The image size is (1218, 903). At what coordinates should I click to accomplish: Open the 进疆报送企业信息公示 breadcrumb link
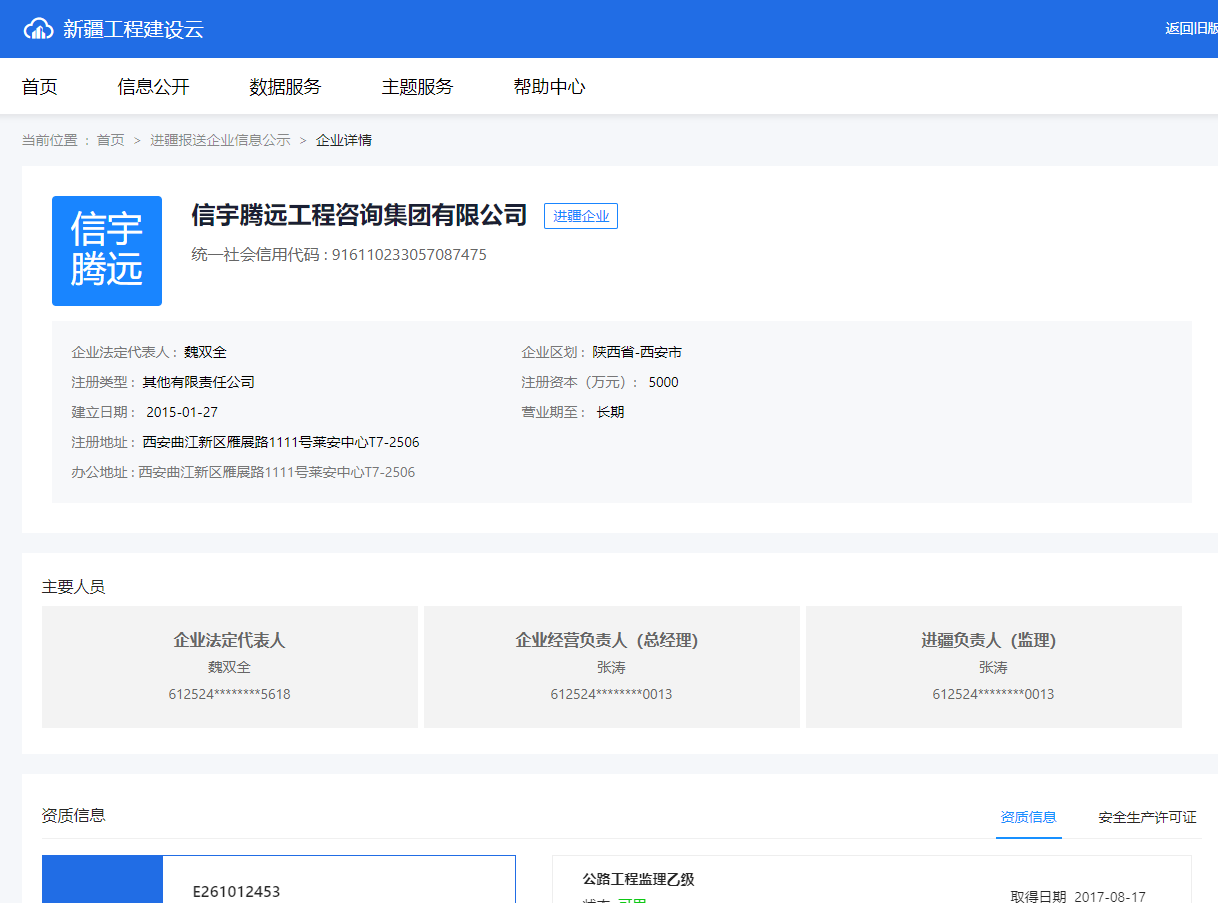[x=218, y=140]
